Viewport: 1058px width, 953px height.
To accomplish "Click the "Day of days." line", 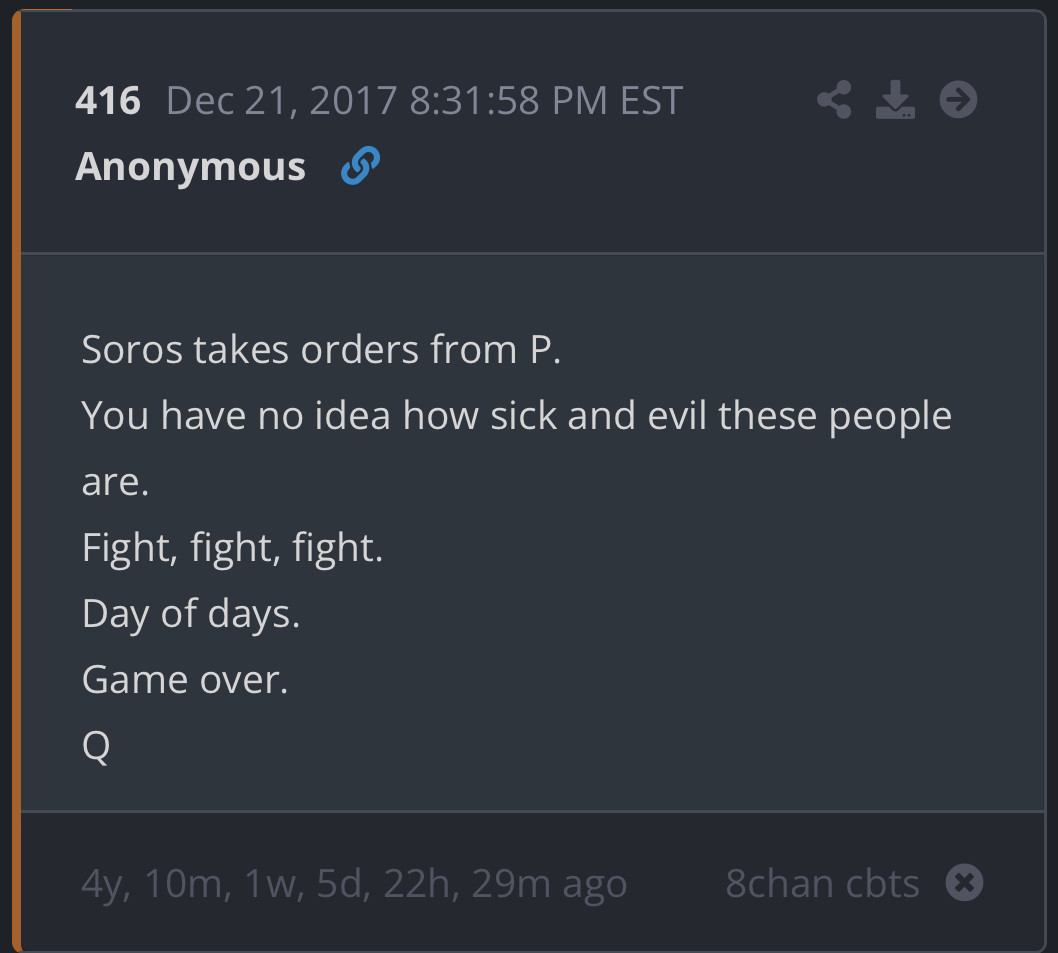I will tap(191, 613).
